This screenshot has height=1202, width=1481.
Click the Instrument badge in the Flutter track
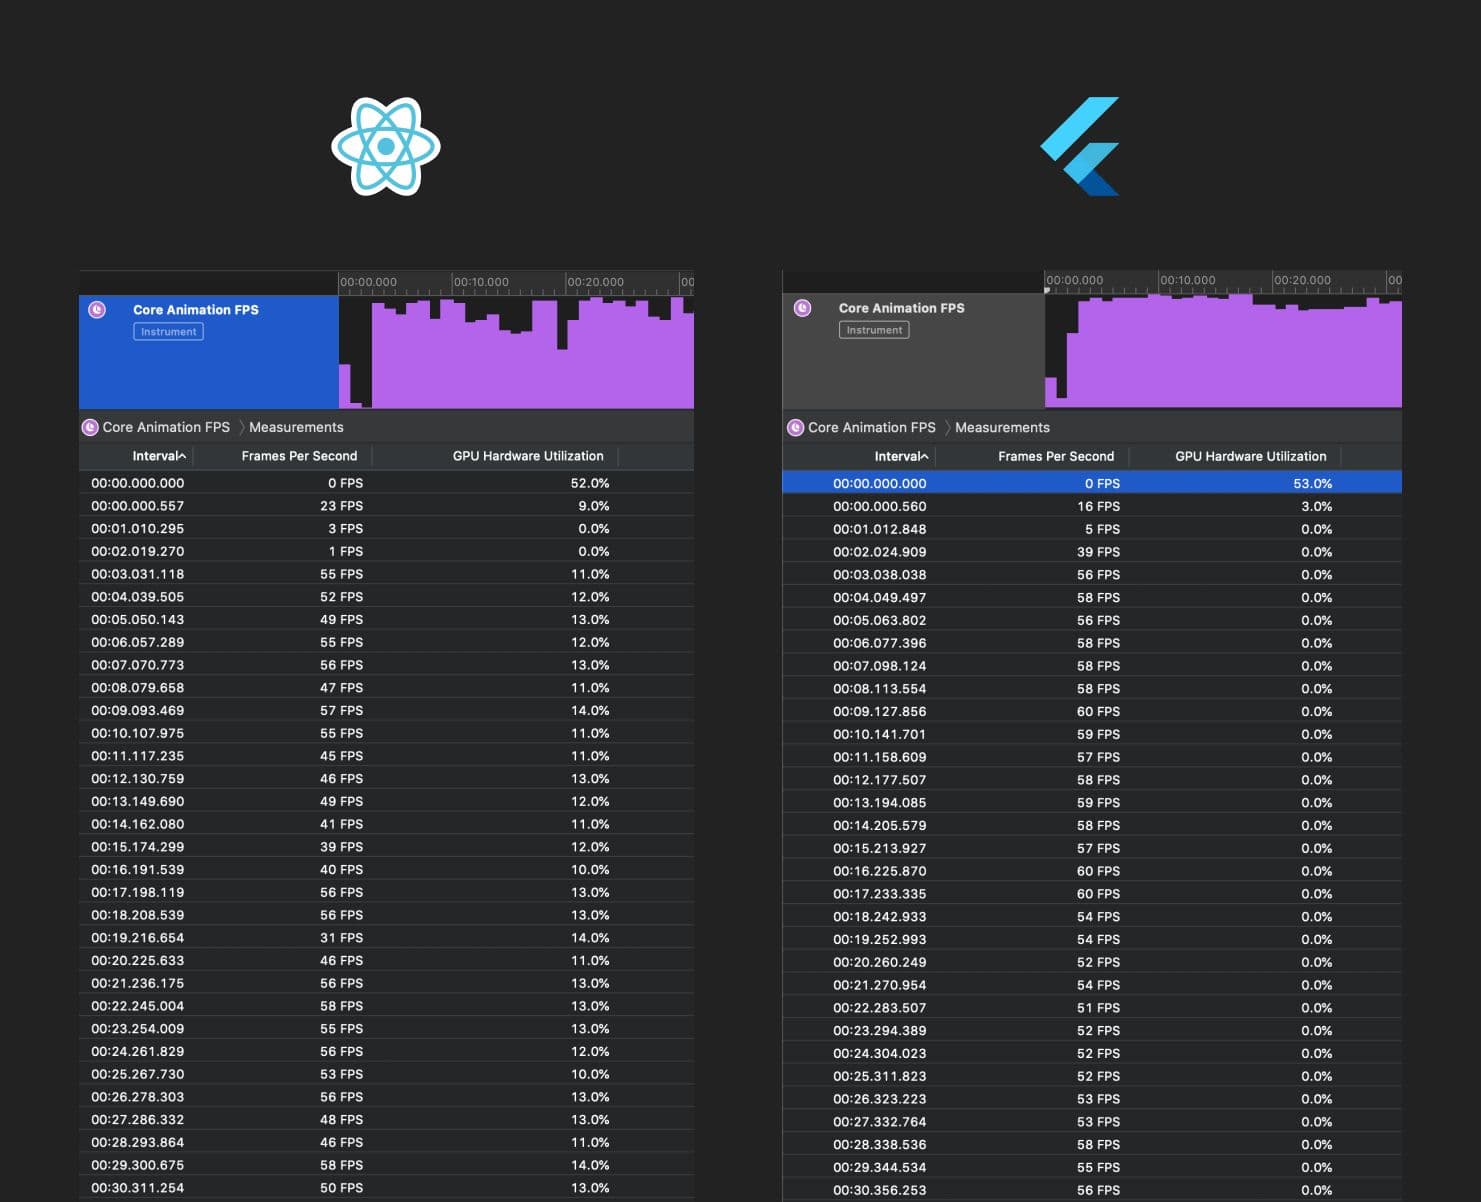[x=874, y=330]
